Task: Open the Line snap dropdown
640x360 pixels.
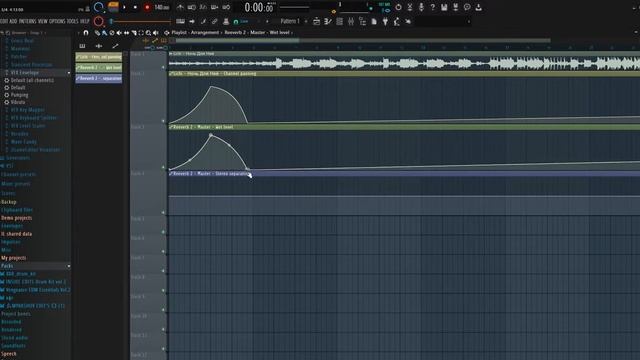Action: pos(247,21)
